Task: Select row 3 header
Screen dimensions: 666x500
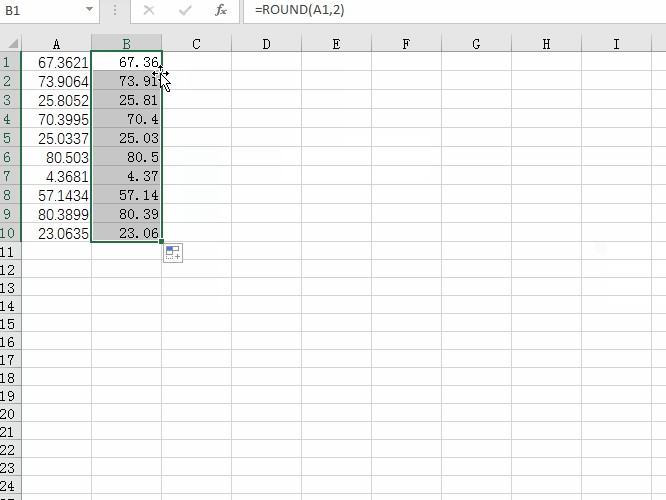Action: (x=10, y=100)
